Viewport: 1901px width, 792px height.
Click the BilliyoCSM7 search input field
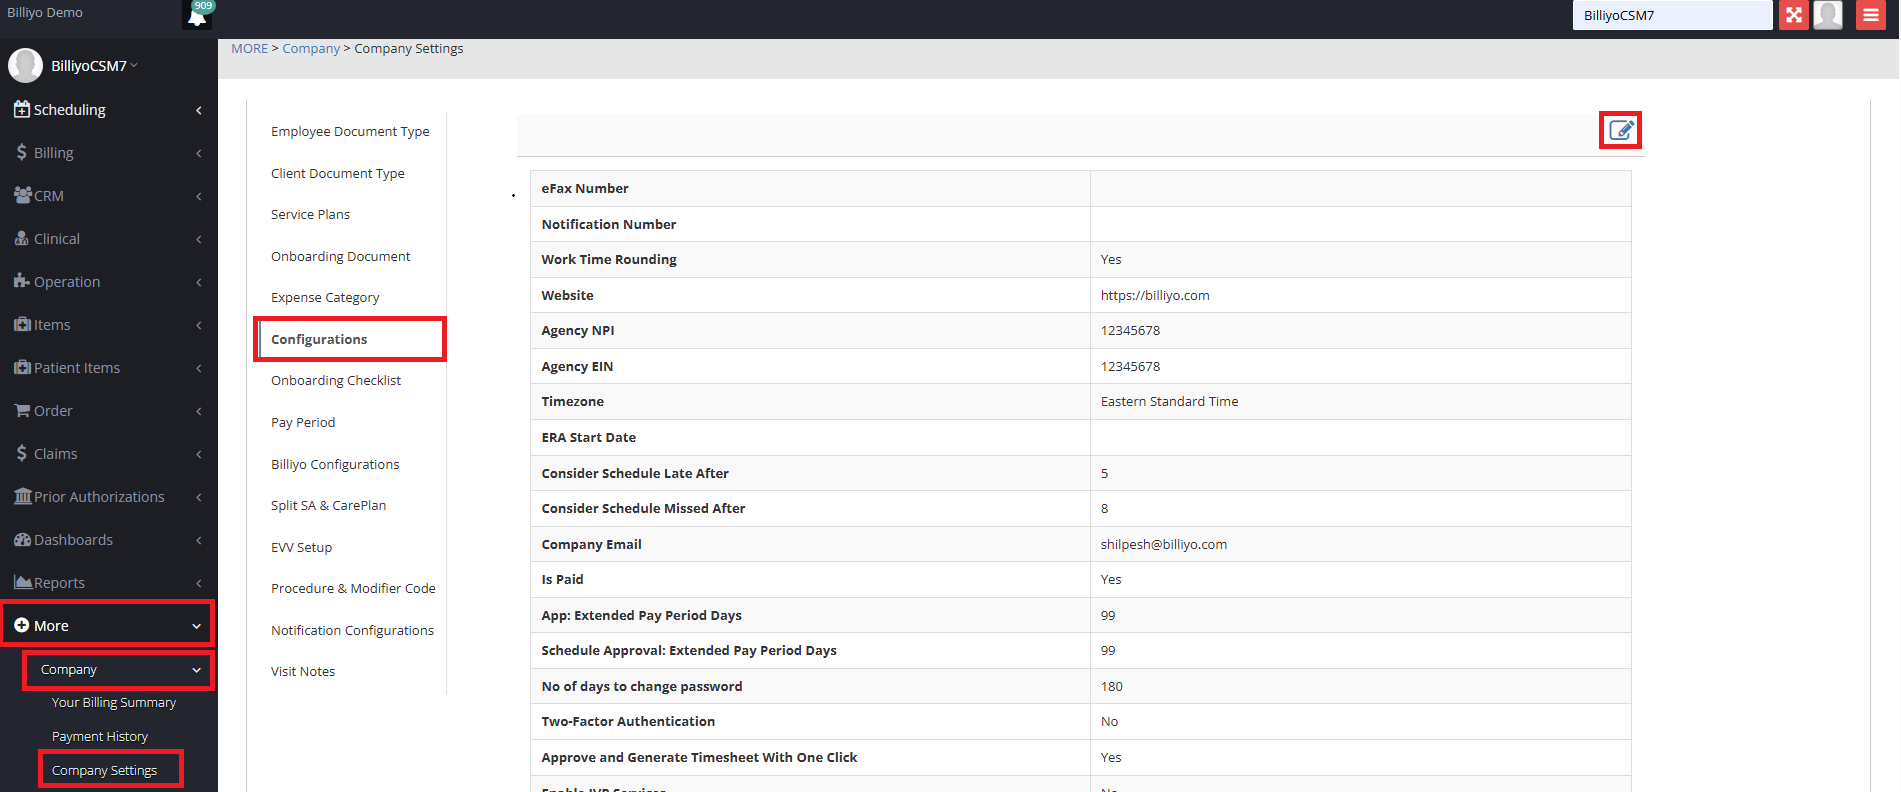click(1671, 16)
